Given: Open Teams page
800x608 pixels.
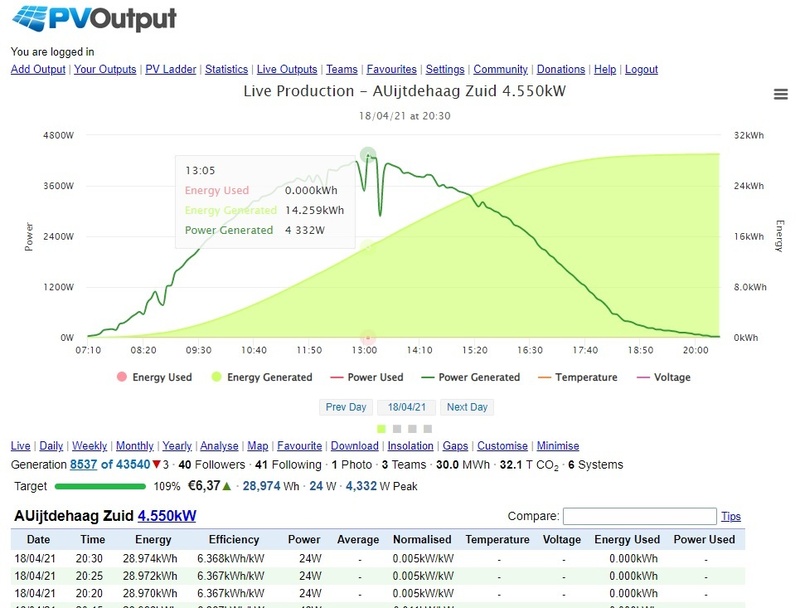Looking at the screenshot, I should click(x=342, y=69).
